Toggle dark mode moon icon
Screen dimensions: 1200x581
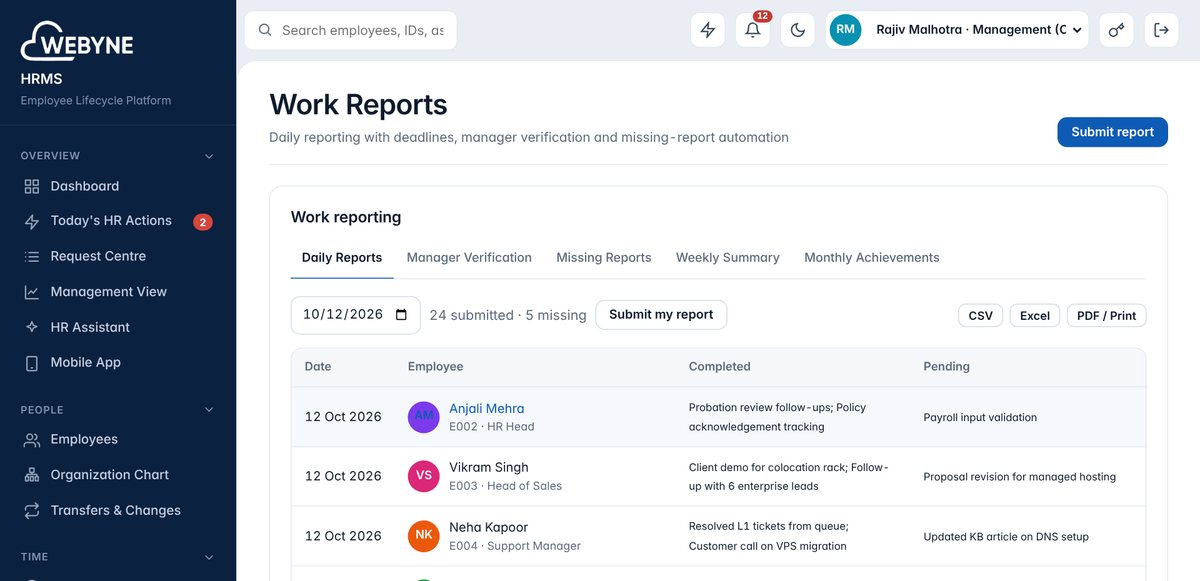click(x=798, y=30)
